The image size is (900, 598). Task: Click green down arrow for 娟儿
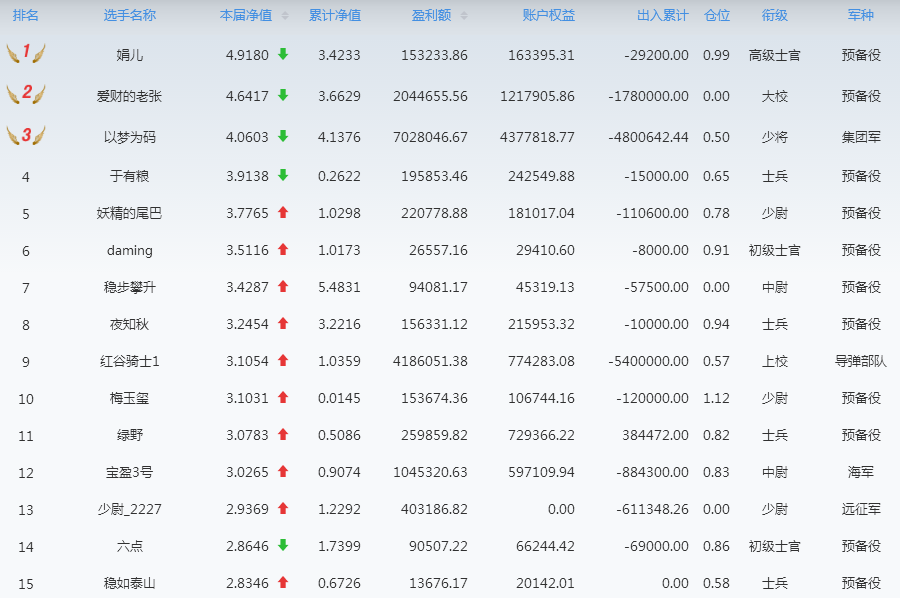click(x=283, y=55)
